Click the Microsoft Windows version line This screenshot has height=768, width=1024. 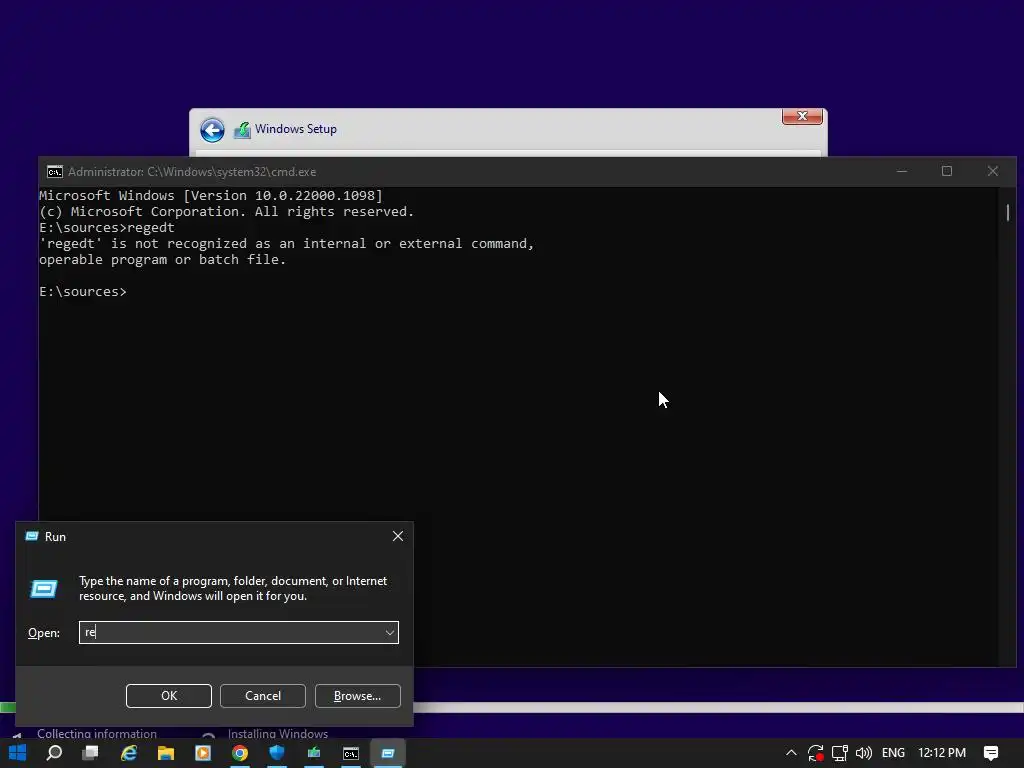210,195
